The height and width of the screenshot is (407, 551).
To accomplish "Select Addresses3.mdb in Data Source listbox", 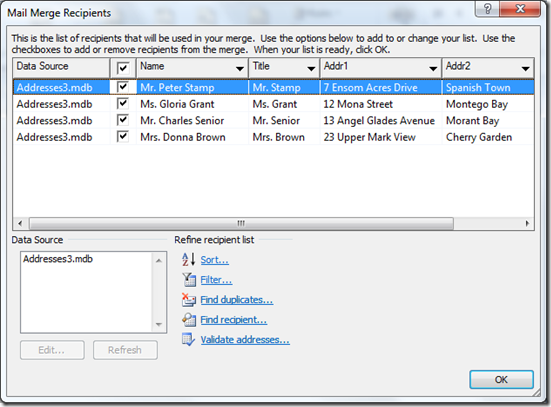I will 58,259.
